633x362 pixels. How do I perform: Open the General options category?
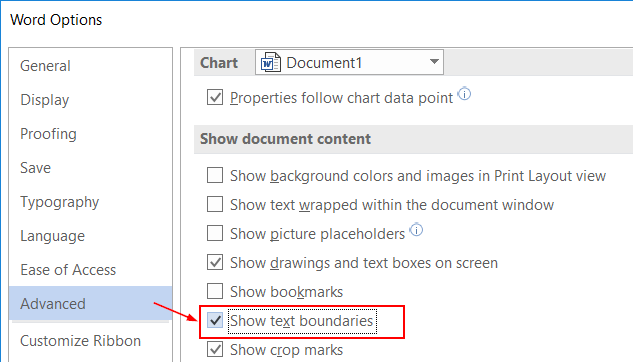[45, 66]
